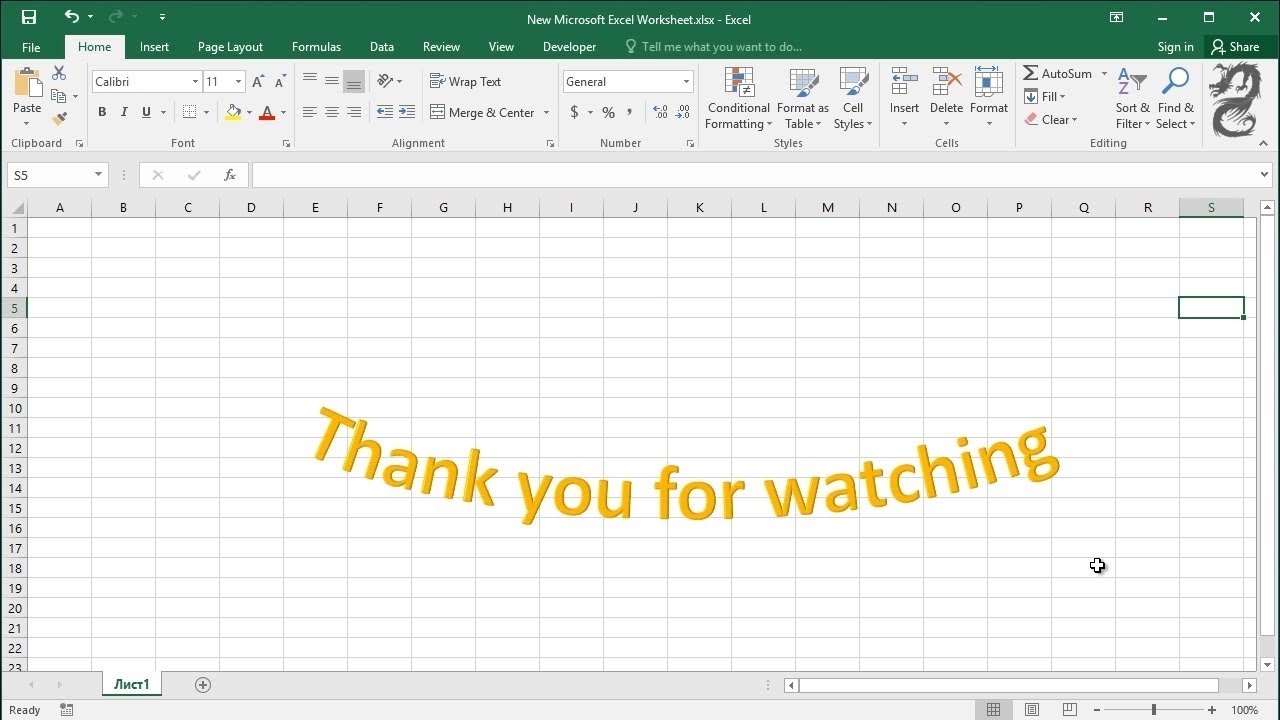Click Increase Indent icon
This screenshot has width=1280, height=720.
(x=406, y=112)
